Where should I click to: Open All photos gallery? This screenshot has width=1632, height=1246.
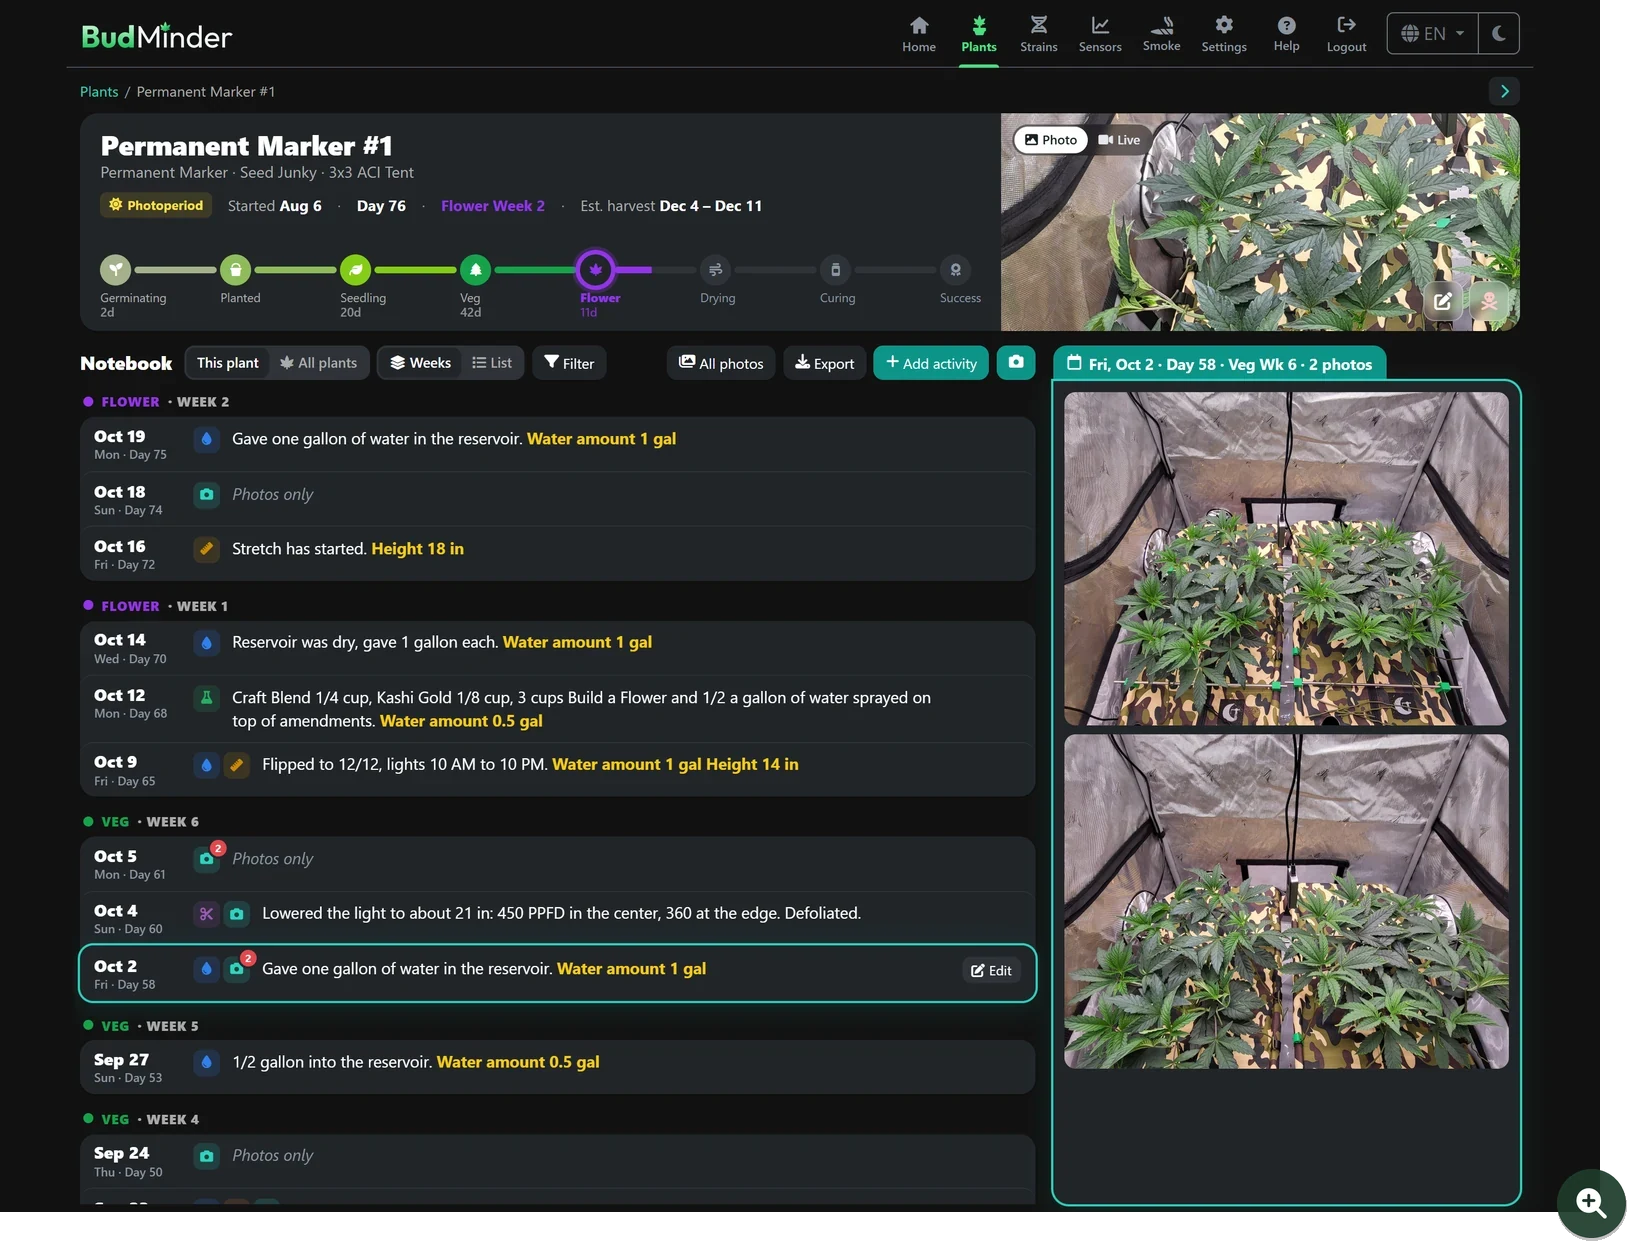[x=721, y=363]
